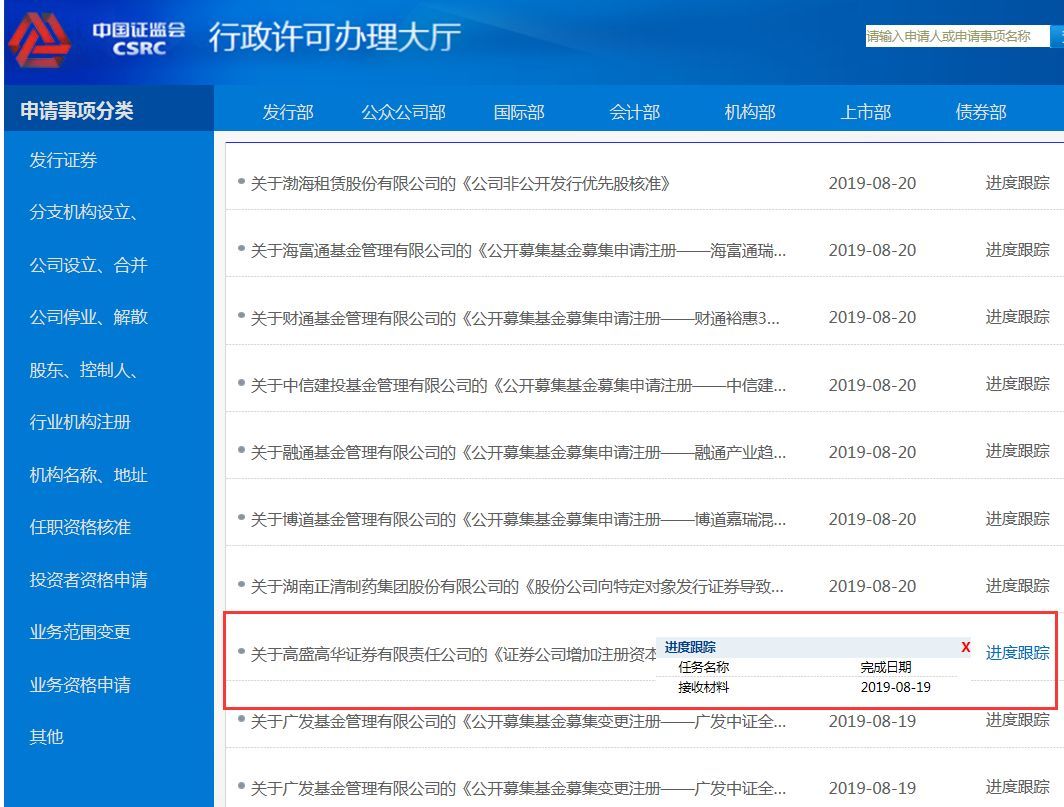The height and width of the screenshot is (807, 1064).
Task: Close the 进度跟踪 popup with red X
Action: pos(966,648)
